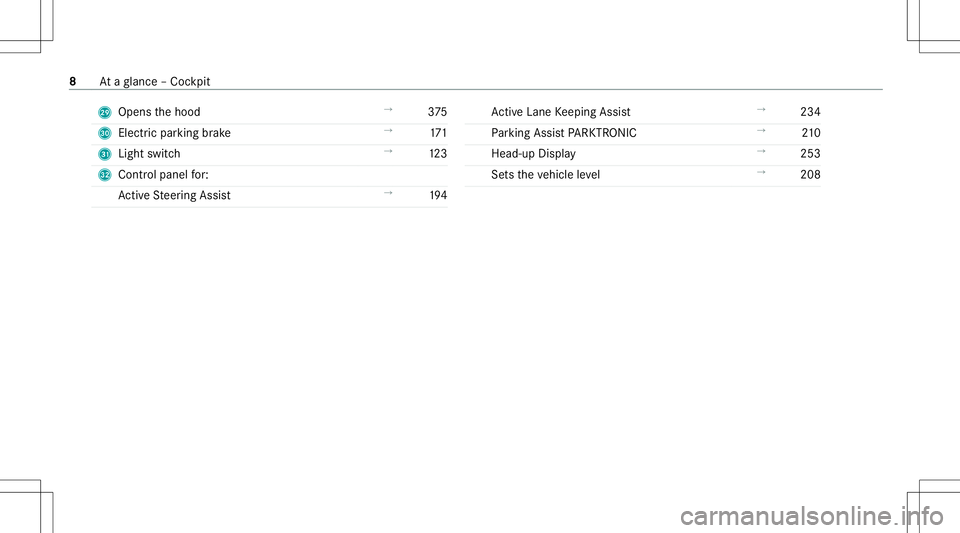Image resolution: width=960 pixels, height=533 pixels.
Task: Click the arrow beside Parking Assist PARKTRONIC
Action: point(761,130)
